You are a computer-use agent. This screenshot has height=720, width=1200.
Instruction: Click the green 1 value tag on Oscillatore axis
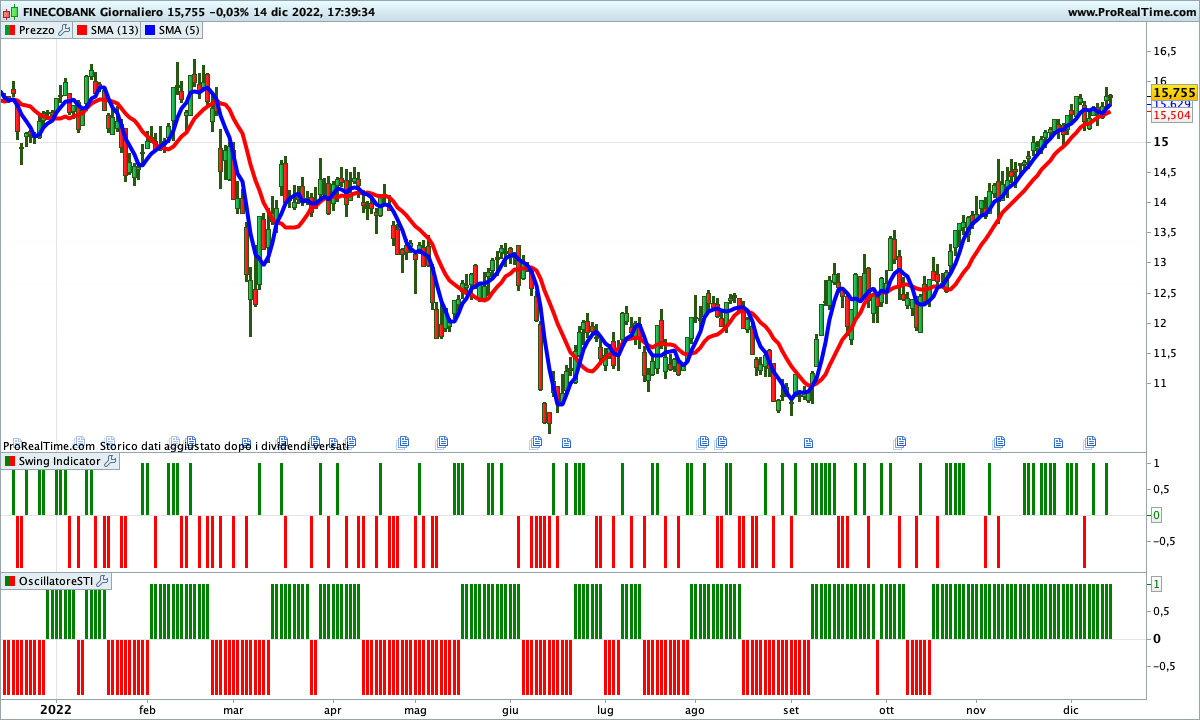pos(1156,583)
